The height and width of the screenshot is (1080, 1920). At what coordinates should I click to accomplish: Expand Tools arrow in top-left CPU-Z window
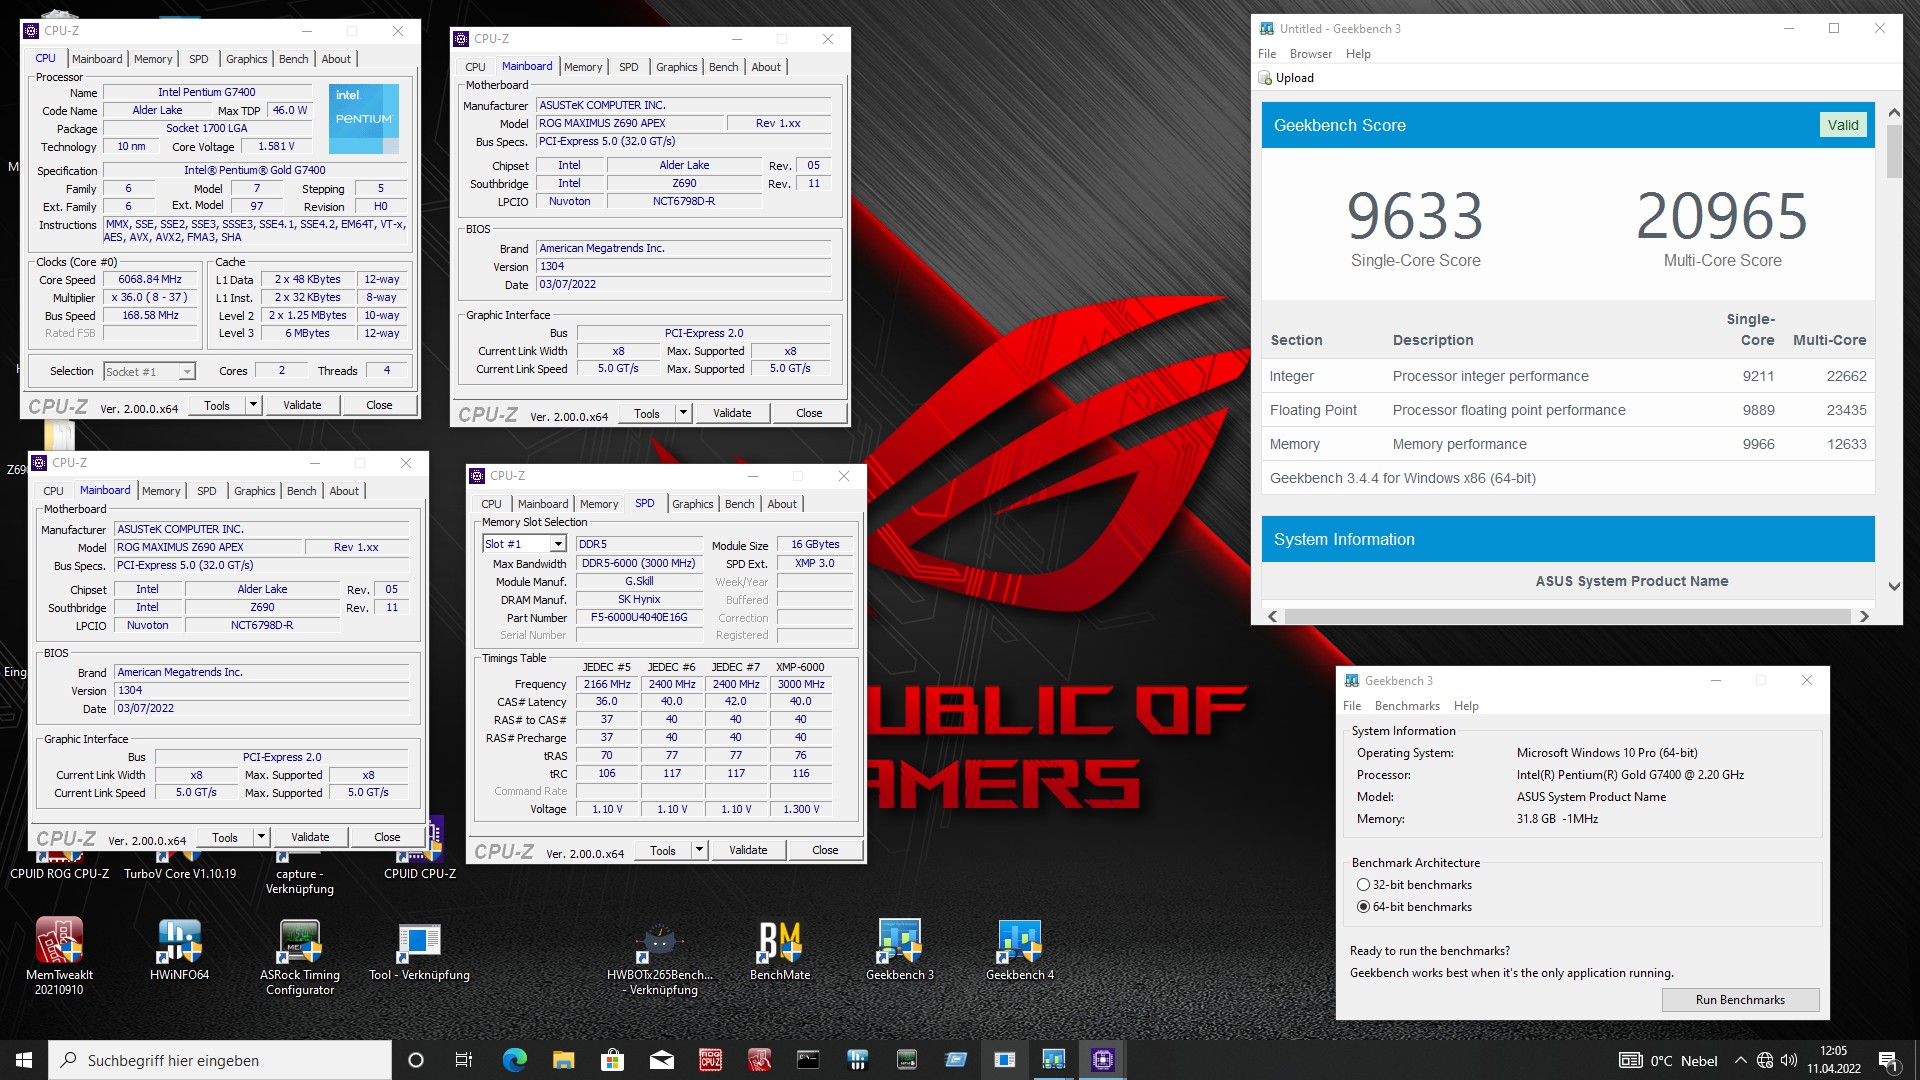253,405
